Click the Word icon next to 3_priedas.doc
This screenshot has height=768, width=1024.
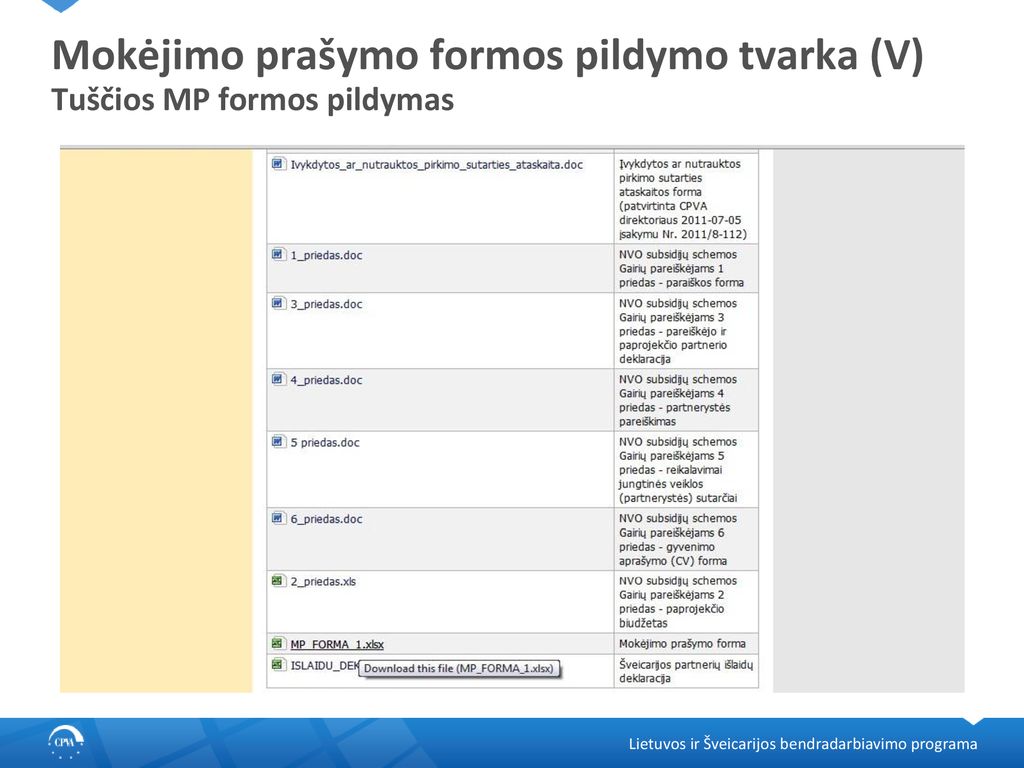pos(279,303)
